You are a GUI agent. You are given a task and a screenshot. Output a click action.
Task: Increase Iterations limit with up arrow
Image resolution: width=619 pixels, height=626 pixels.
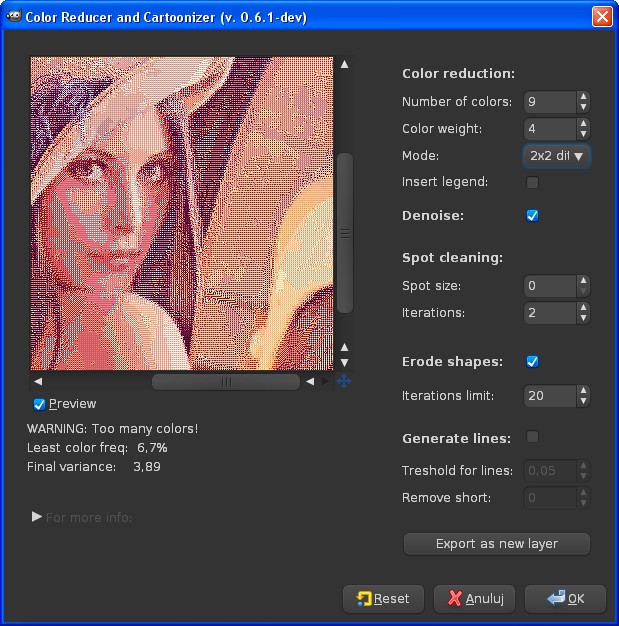583,390
